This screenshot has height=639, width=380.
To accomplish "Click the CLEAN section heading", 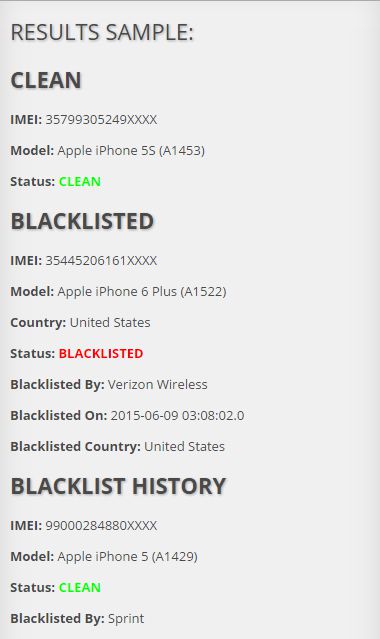I will coord(46,80).
